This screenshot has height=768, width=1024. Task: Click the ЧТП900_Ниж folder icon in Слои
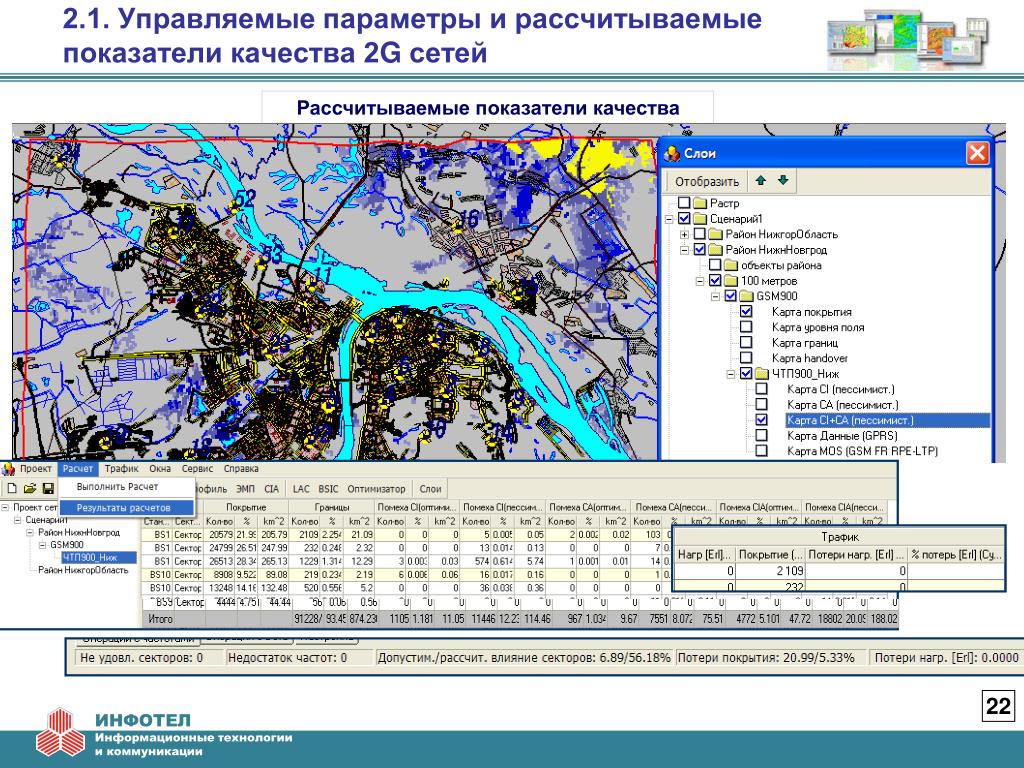(762, 374)
